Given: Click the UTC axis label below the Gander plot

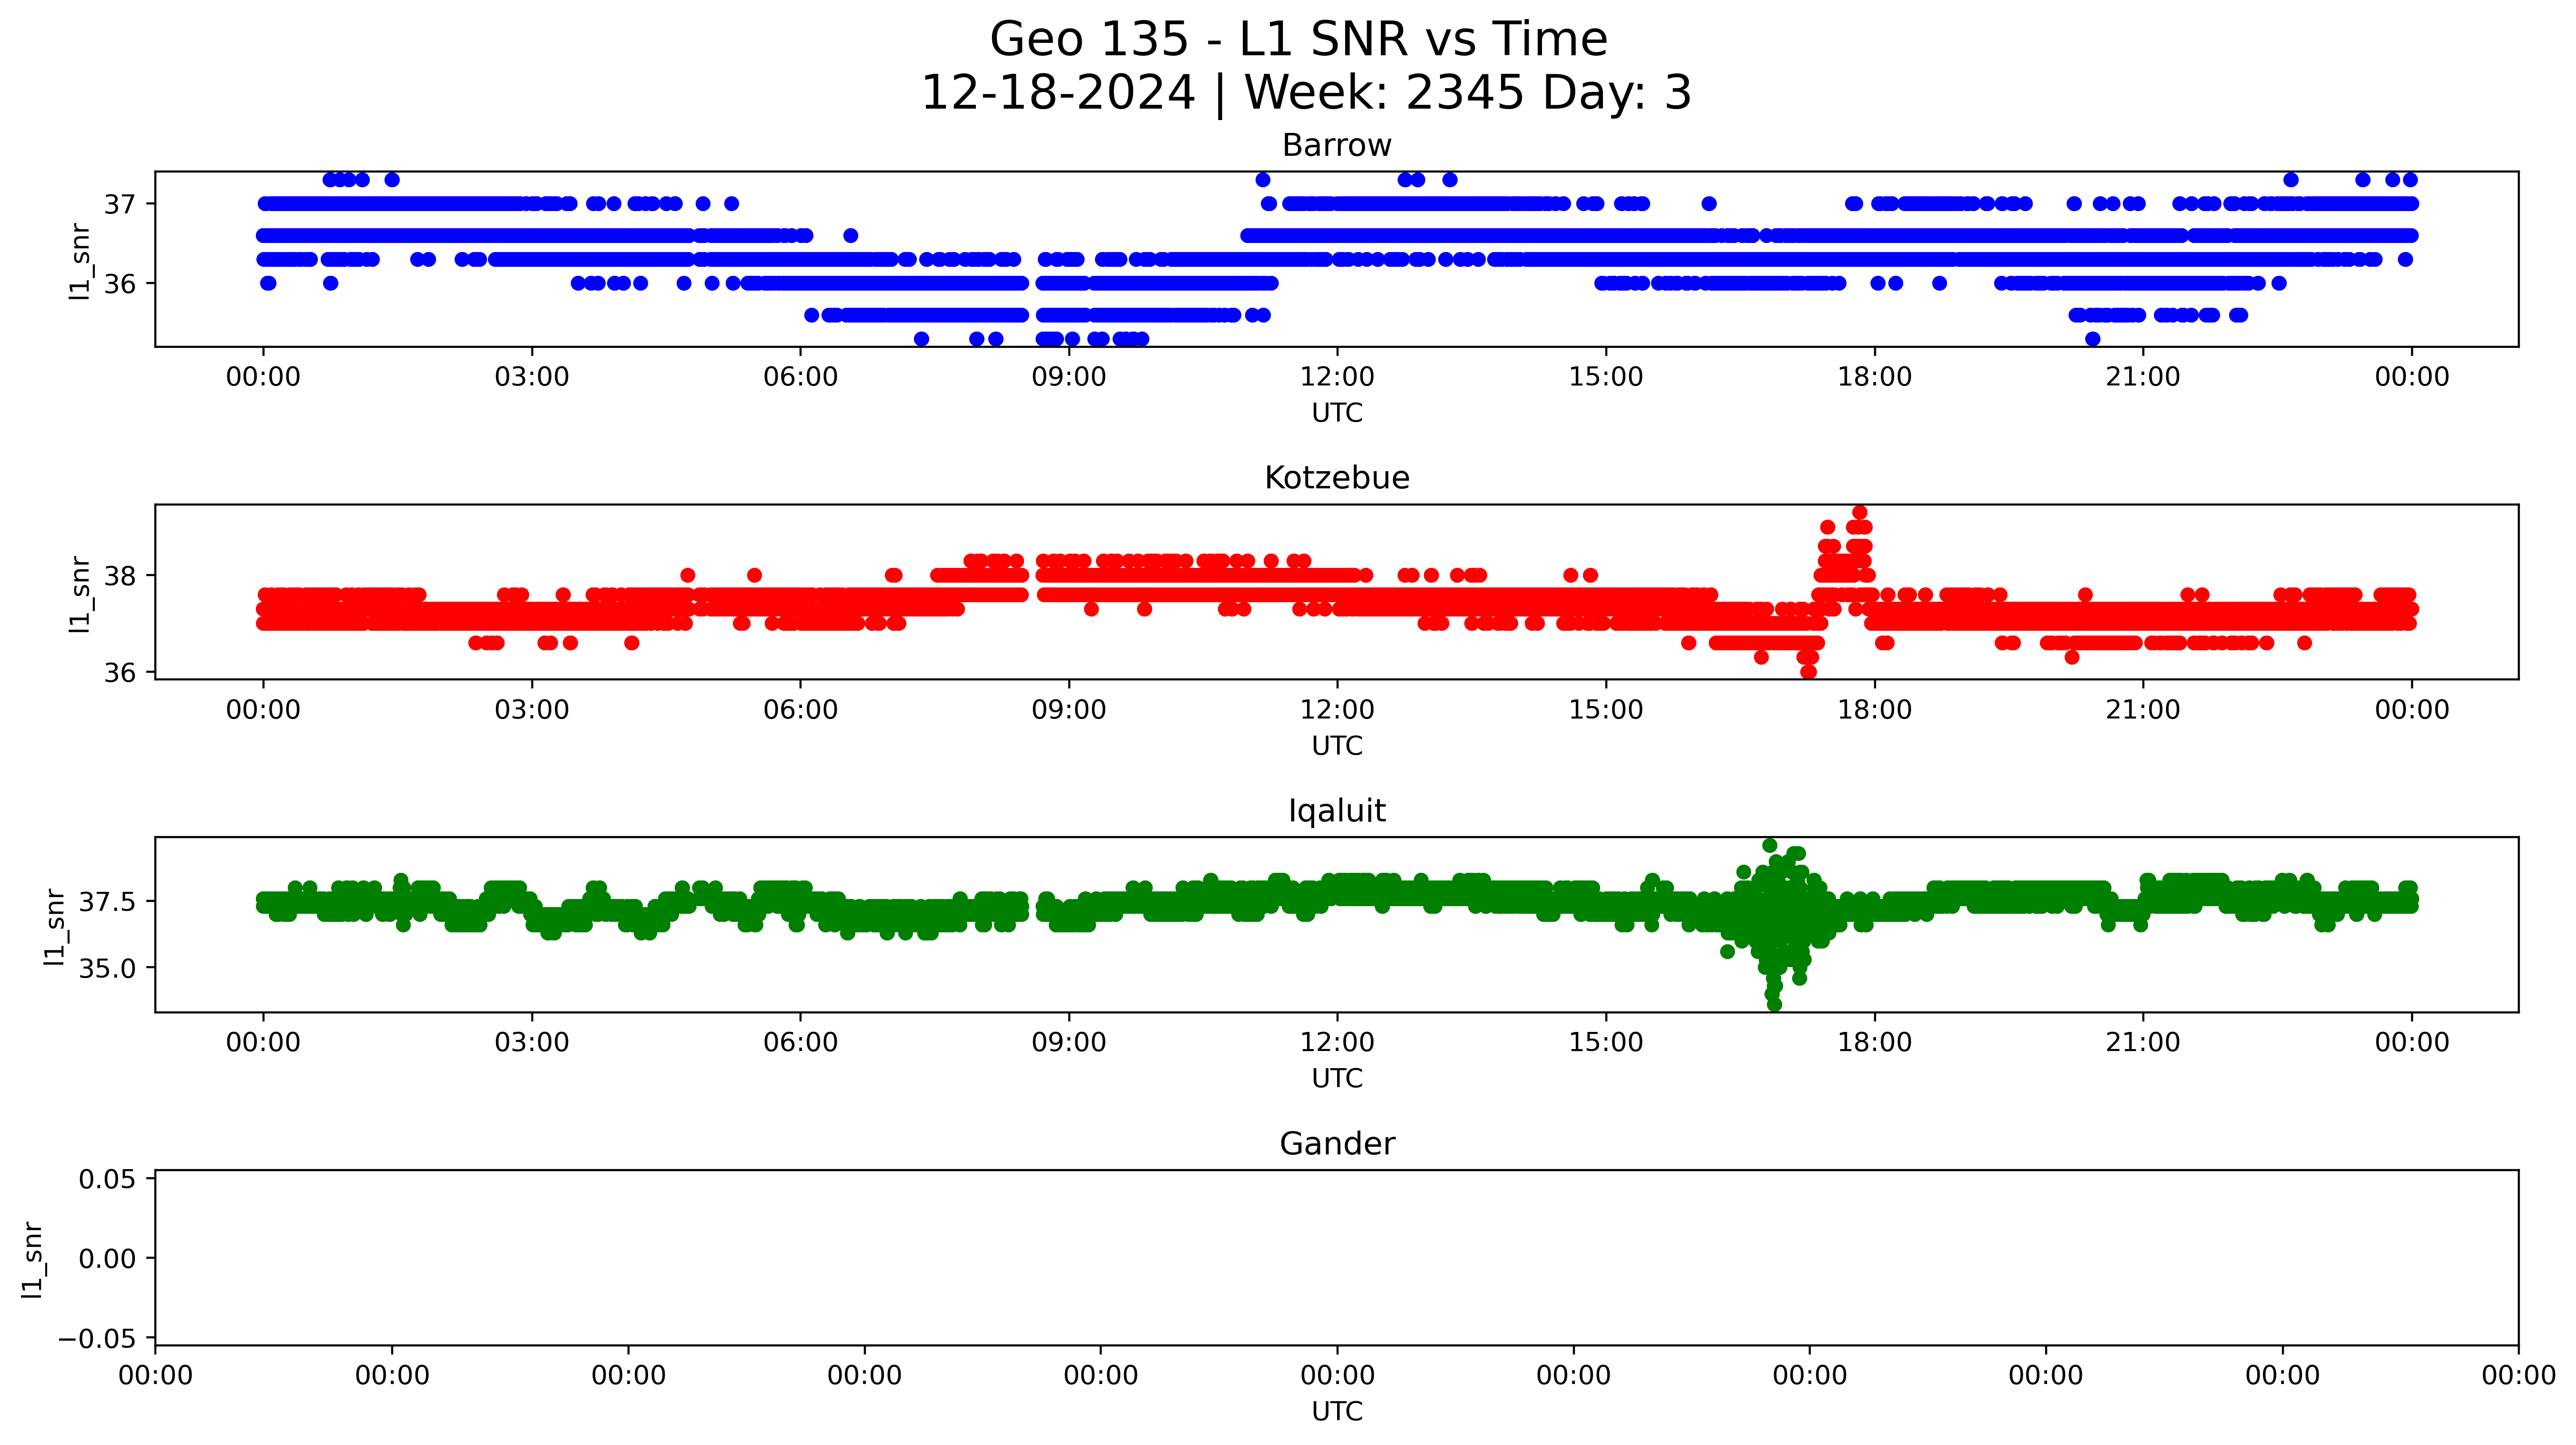Looking at the screenshot, I should (x=1336, y=1411).
